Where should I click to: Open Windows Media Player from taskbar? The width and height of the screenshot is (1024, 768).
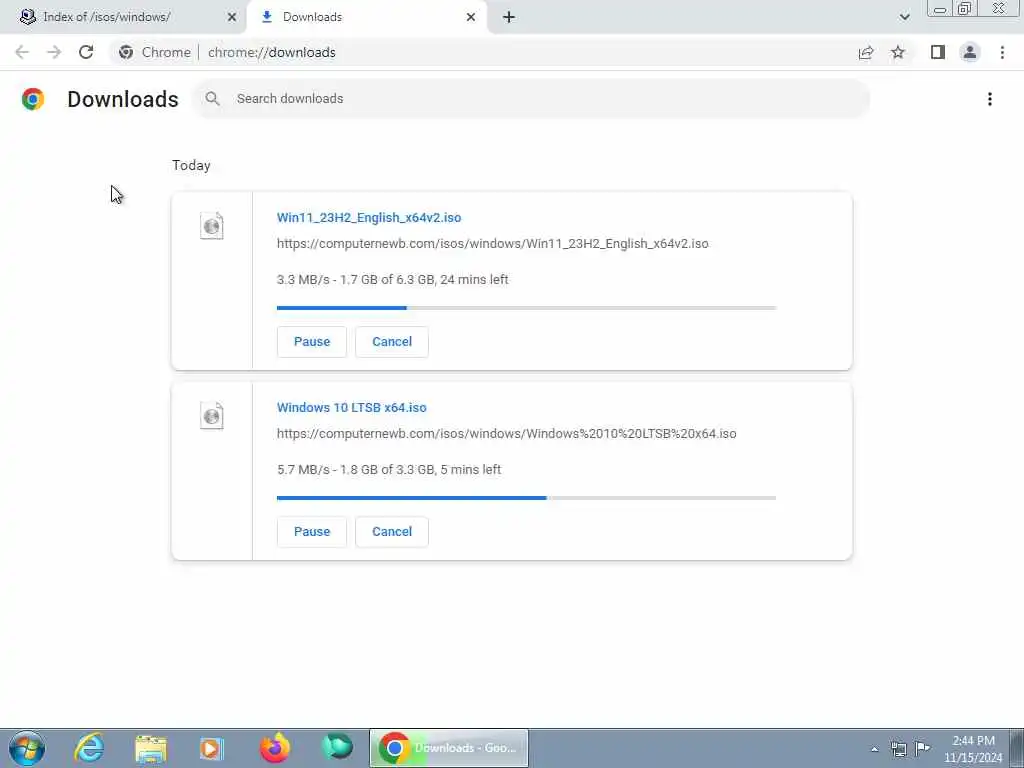point(212,748)
